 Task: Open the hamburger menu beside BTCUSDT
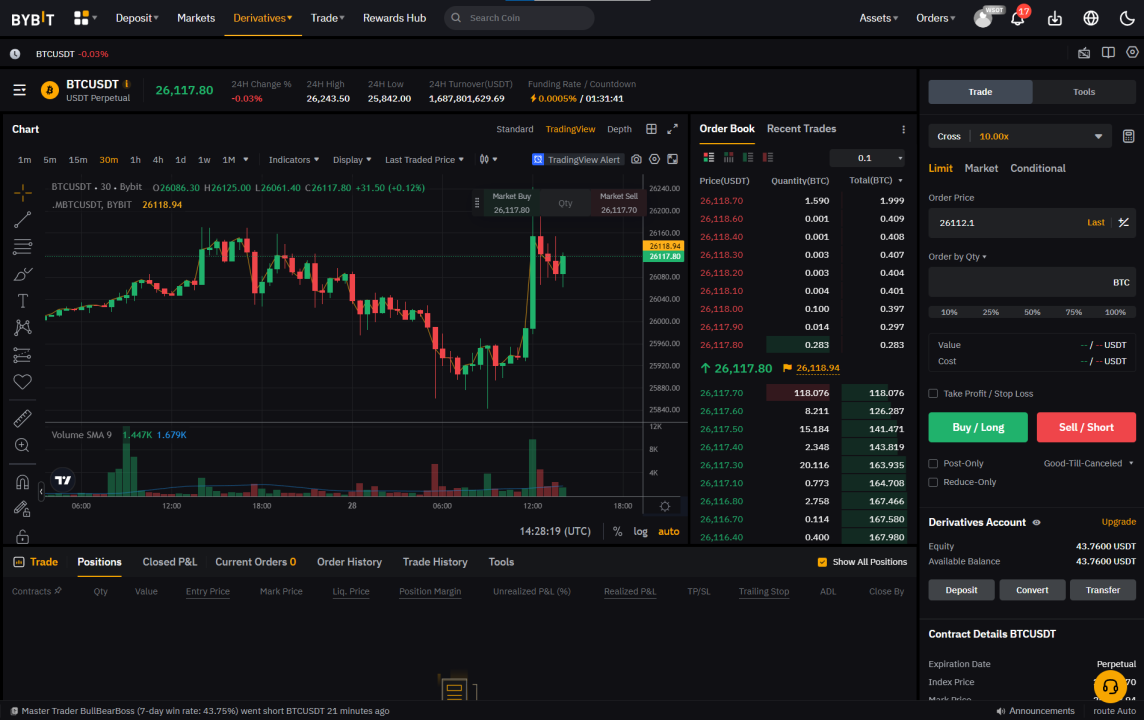[x=20, y=90]
